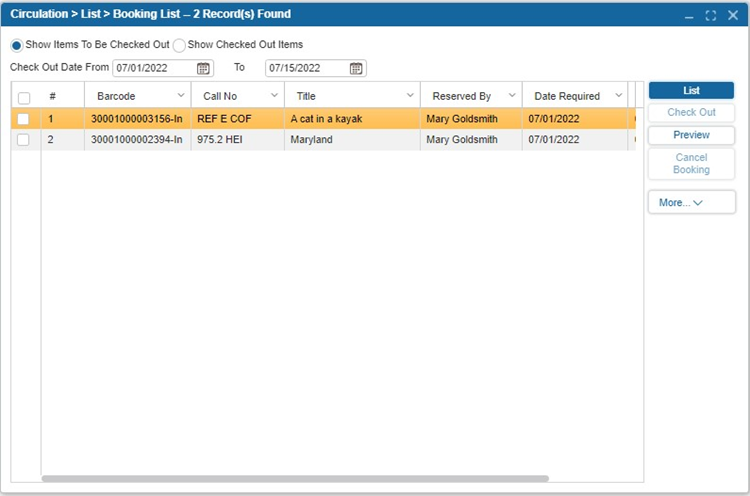Open calendar picker for Check Out Date From
750x496 pixels.
click(203, 68)
